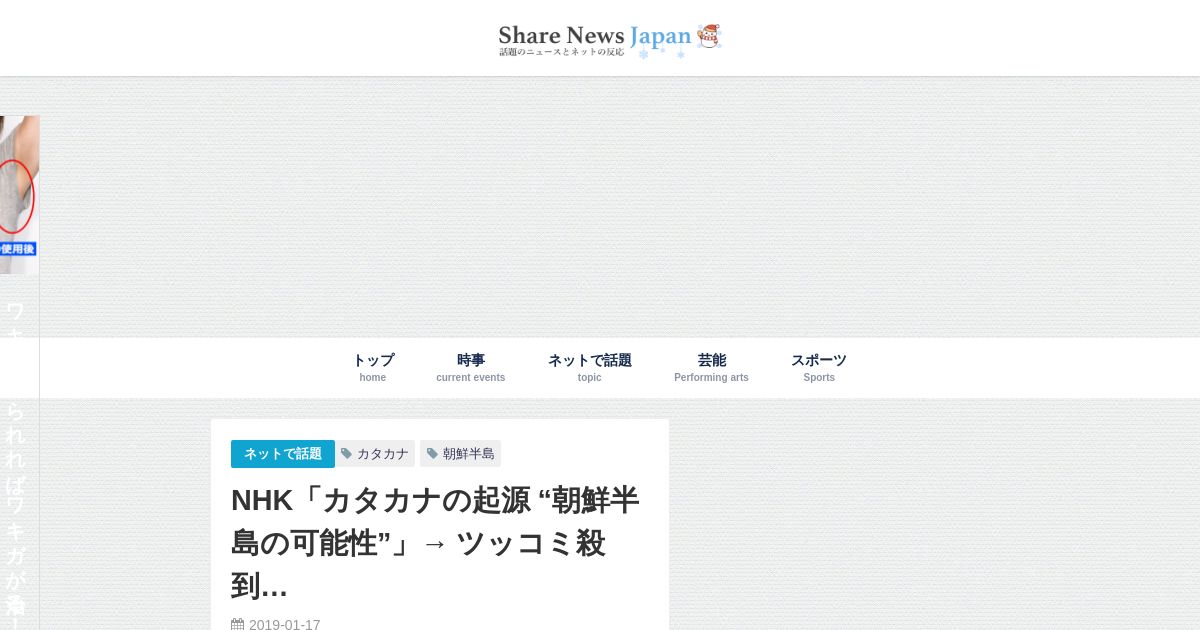
Task: Click the snowman icon in the header
Action: pyautogui.click(x=709, y=36)
